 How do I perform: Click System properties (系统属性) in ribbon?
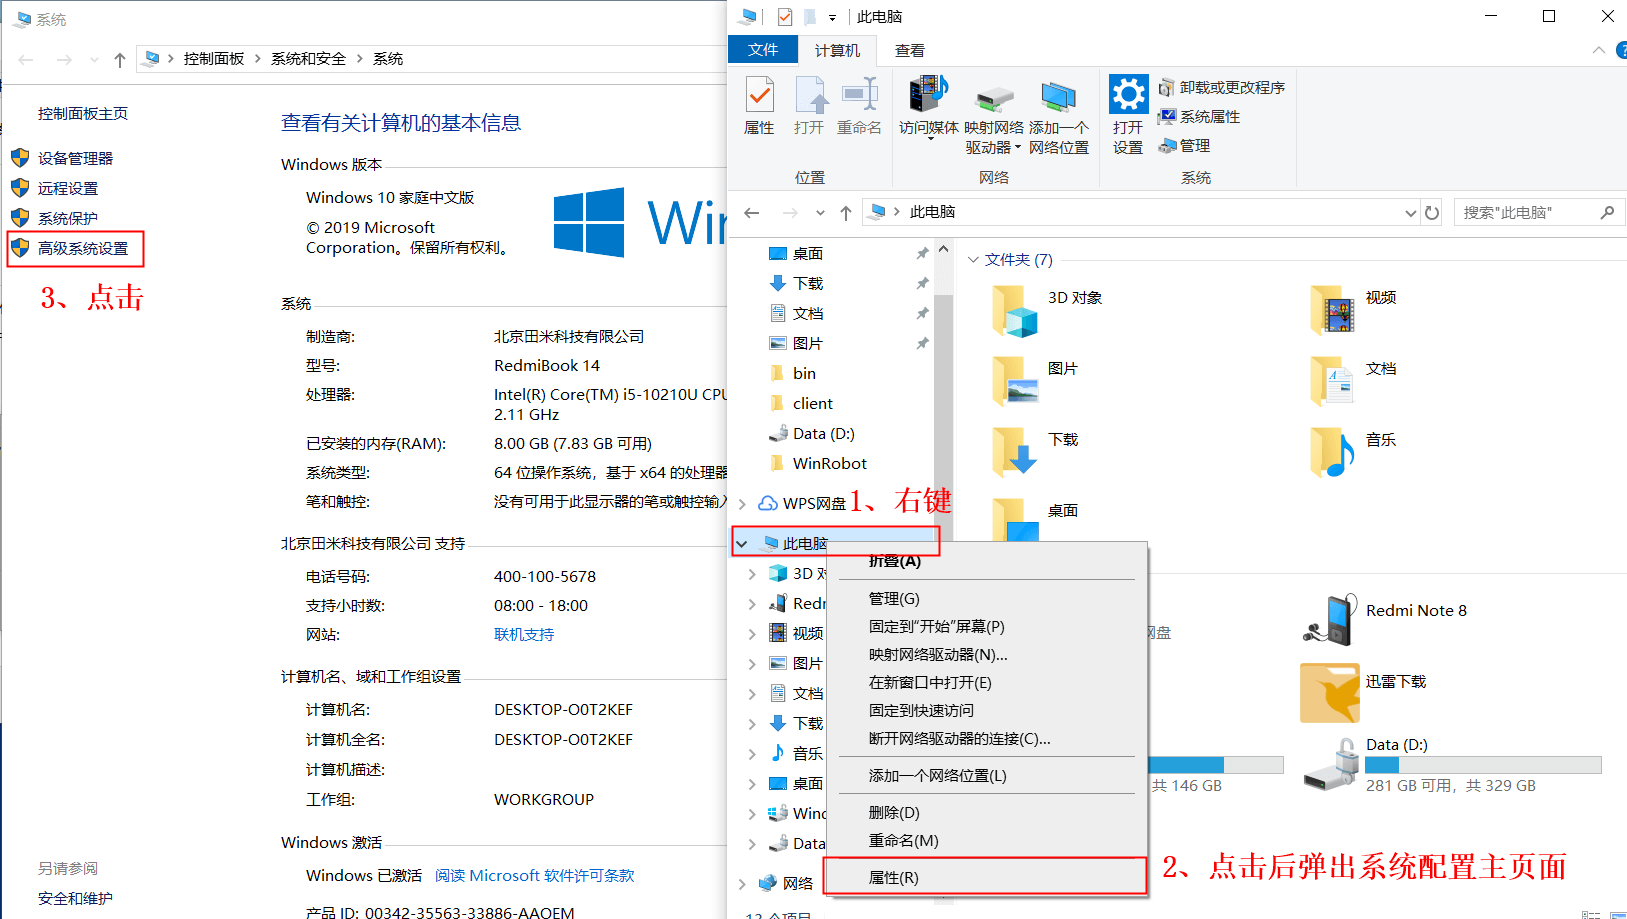(1199, 117)
